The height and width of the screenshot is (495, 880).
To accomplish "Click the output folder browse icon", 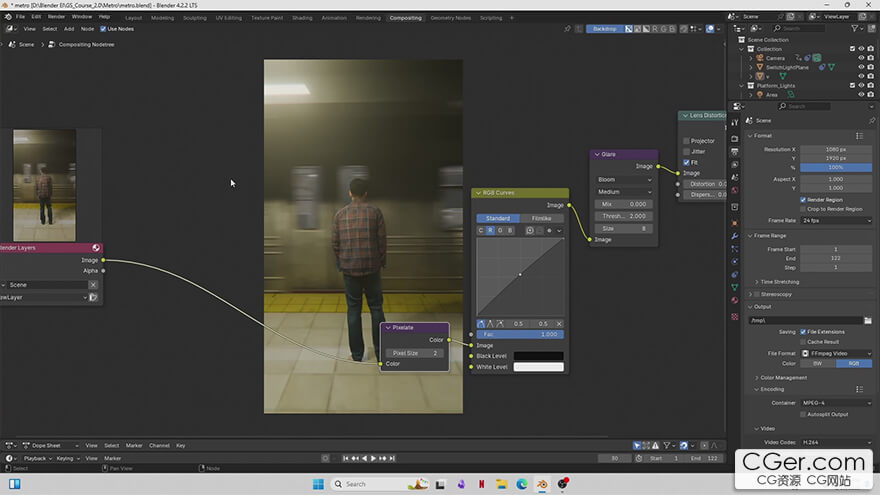I will 868,320.
